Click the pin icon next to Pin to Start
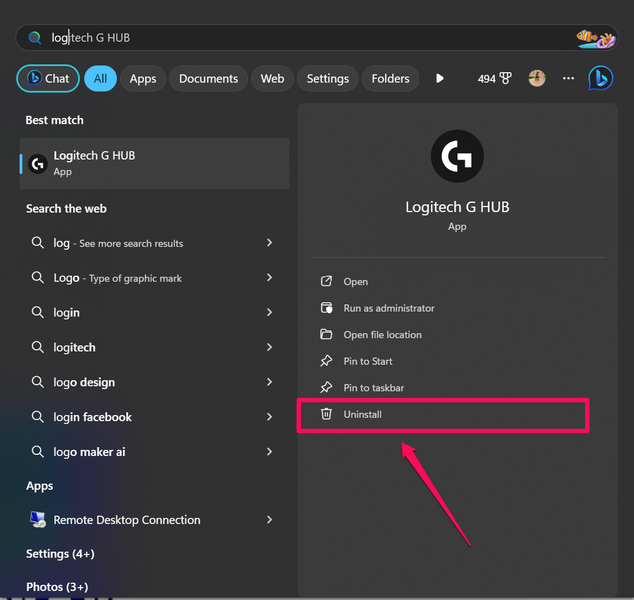Image resolution: width=634 pixels, height=600 pixels. (x=326, y=361)
